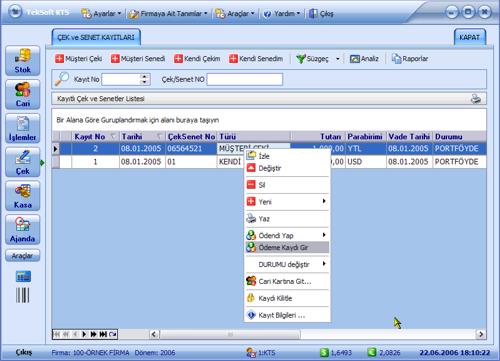Select the record row with Parabirimi USD
The height and width of the screenshot is (361, 500).
coord(269,162)
